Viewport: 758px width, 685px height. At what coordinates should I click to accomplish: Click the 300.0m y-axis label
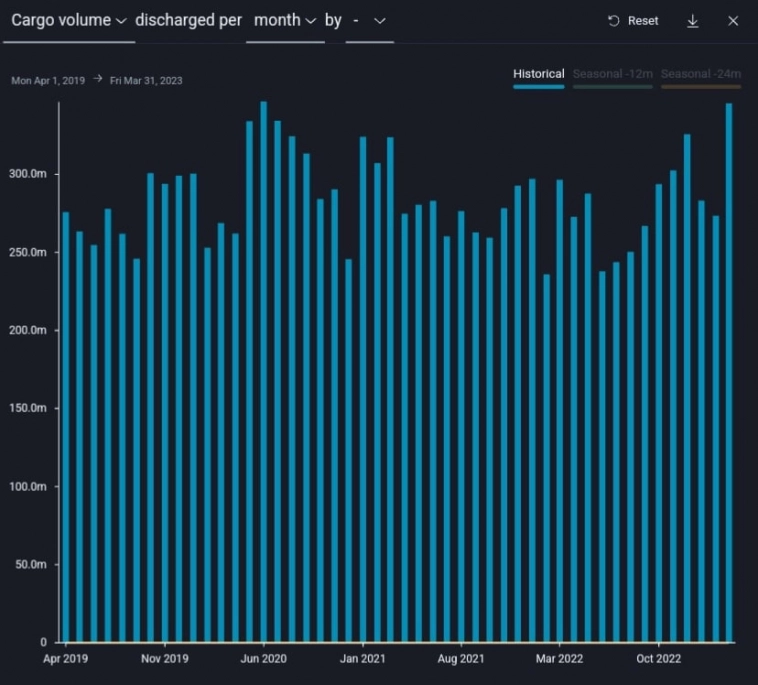[32, 174]
